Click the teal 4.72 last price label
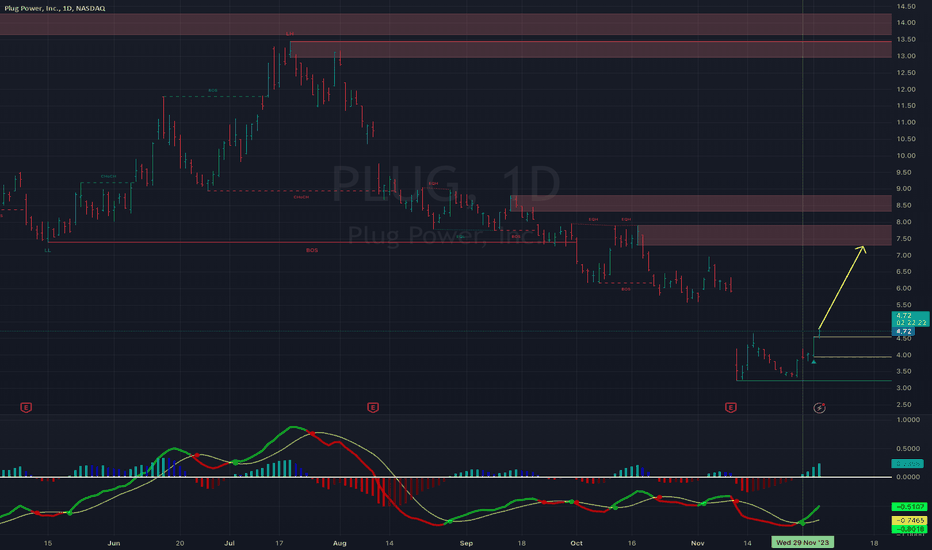 tap(910, 319)
